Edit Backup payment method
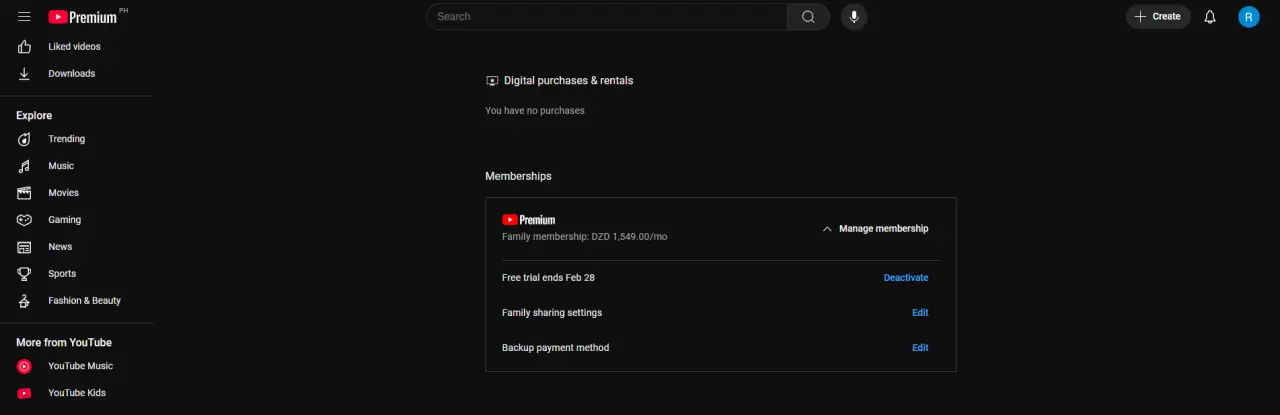The height and width of the screenshot is (415, 1280). pos(920,348)
